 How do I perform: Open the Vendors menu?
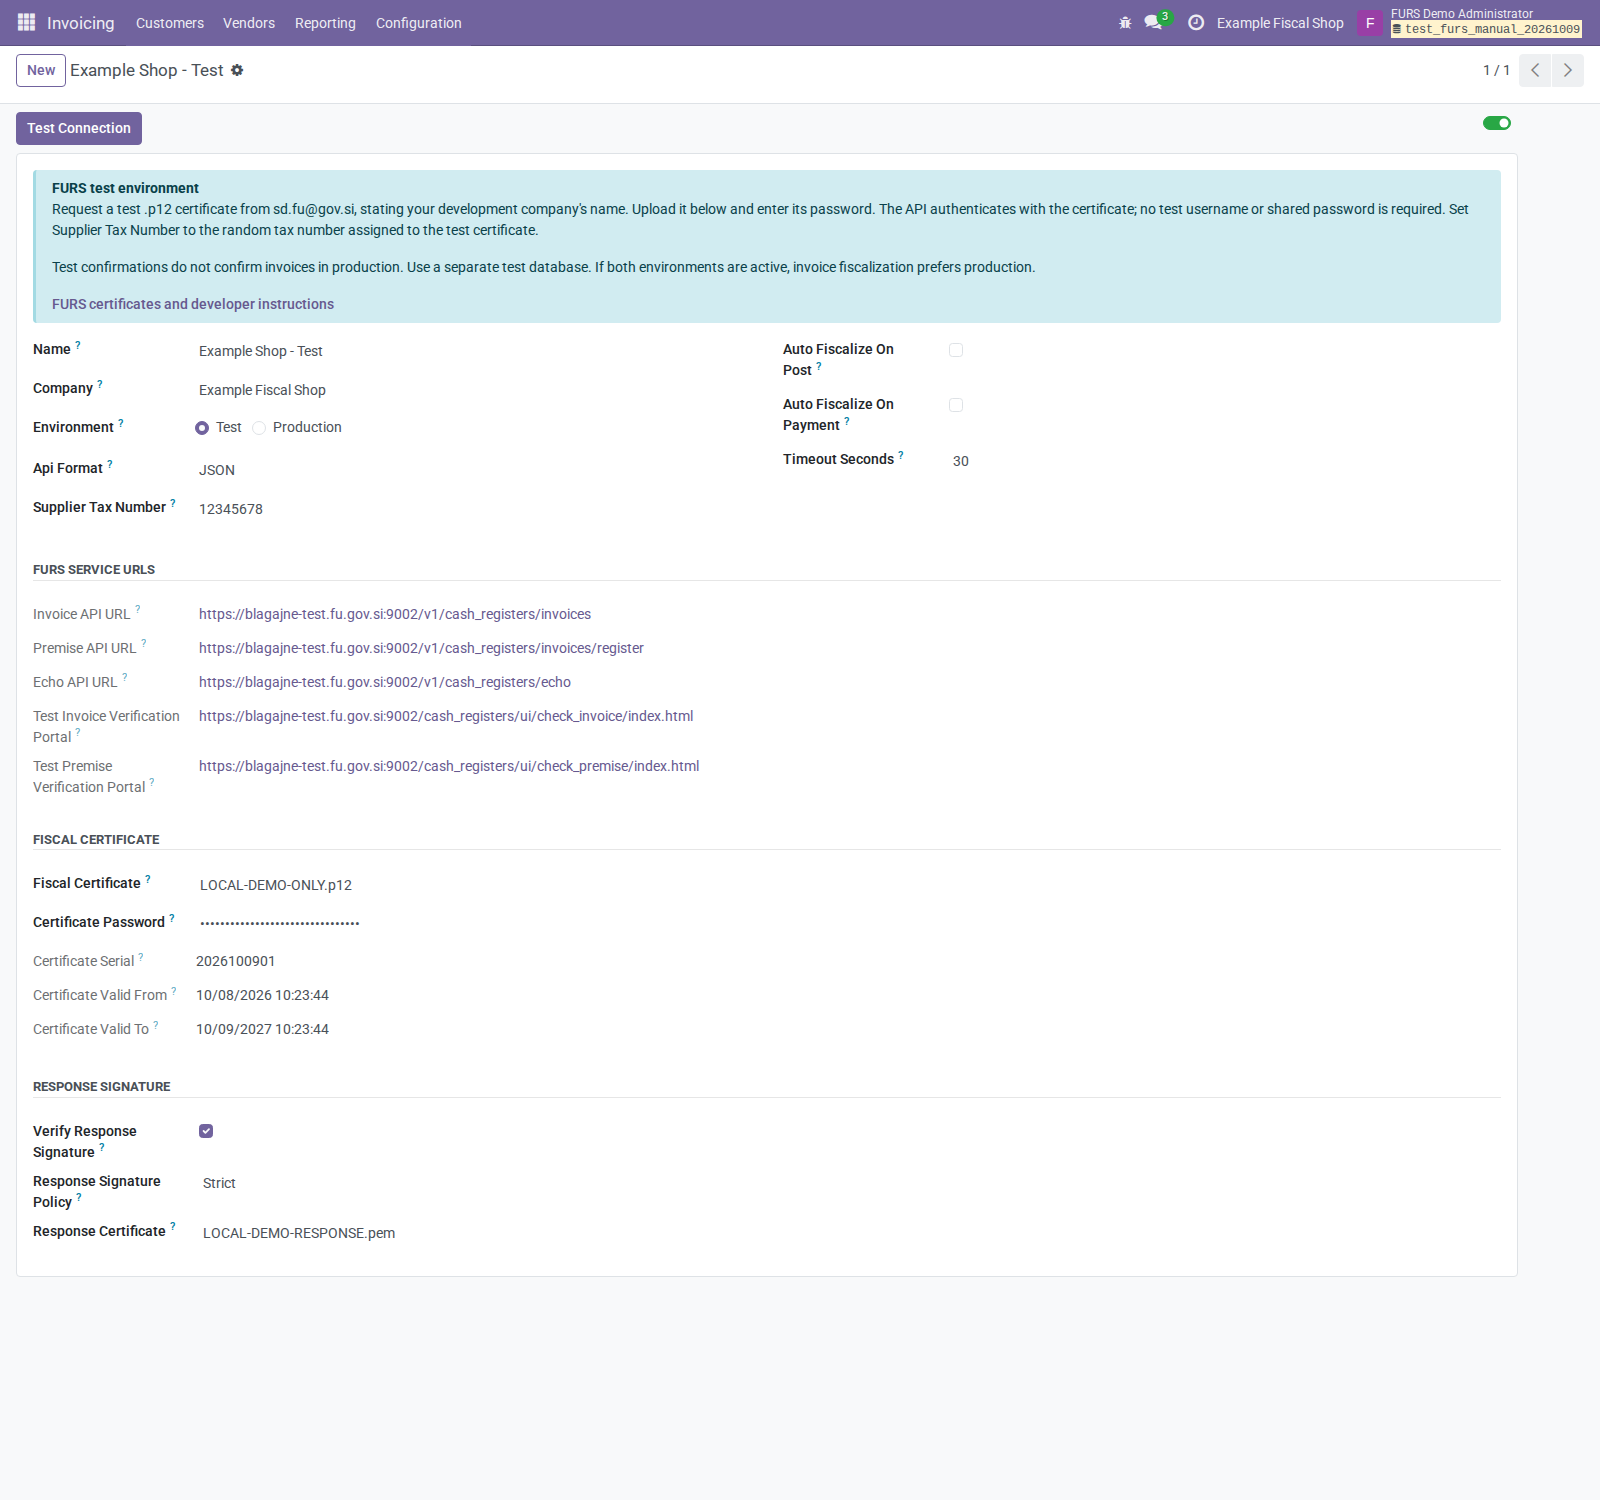[x=249, y=23]
